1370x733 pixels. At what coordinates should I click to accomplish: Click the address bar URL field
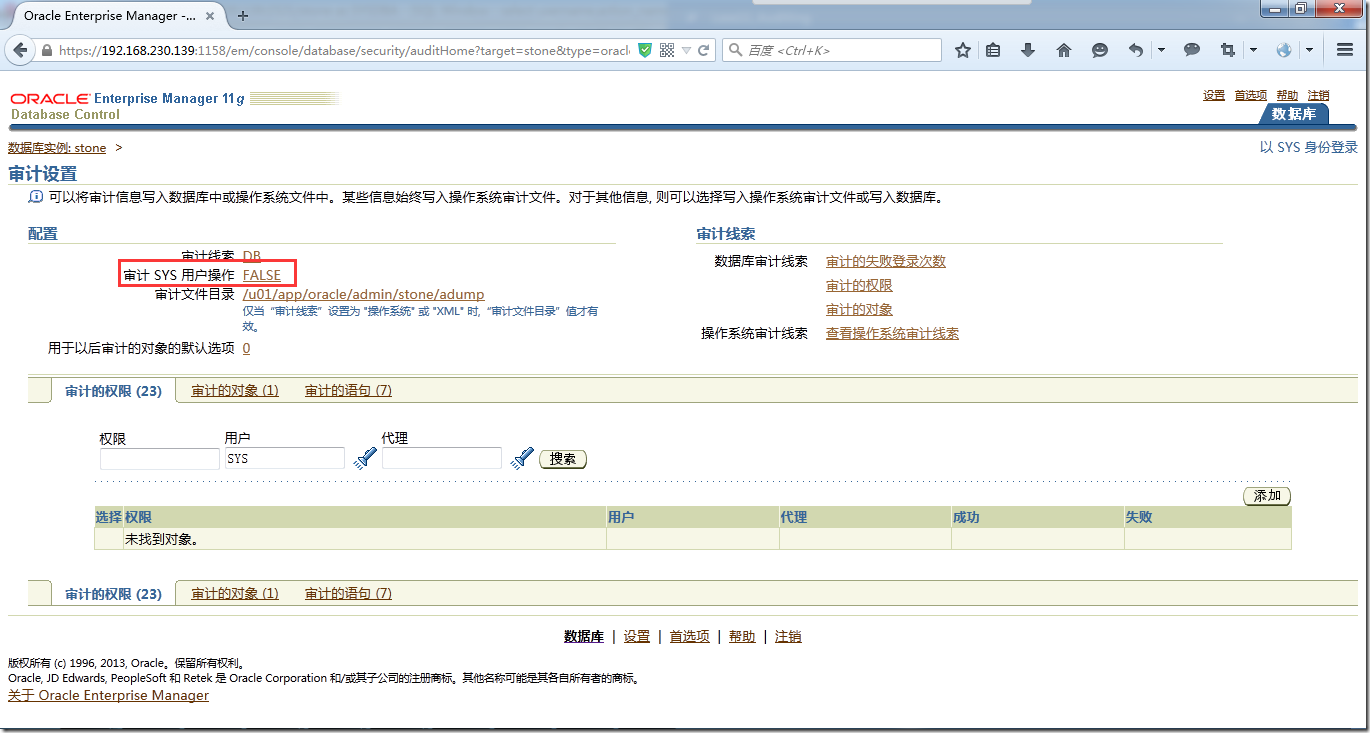(x=344, y=50)
